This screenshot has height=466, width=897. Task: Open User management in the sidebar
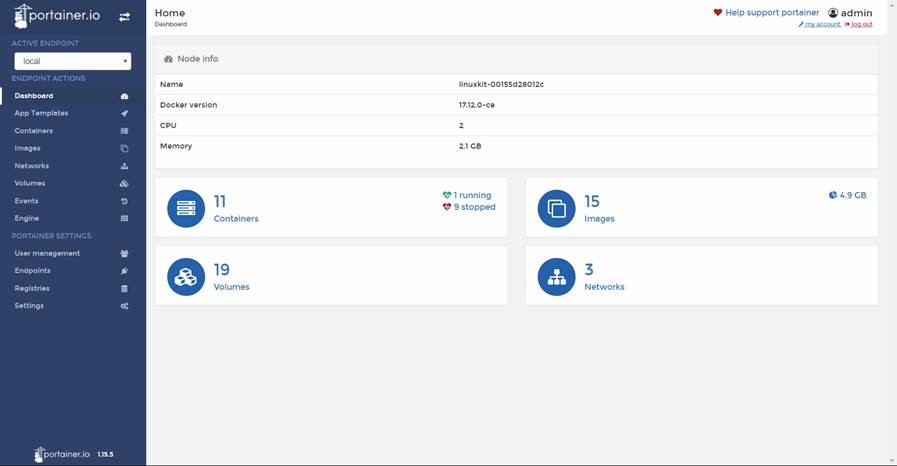(47, 253)
